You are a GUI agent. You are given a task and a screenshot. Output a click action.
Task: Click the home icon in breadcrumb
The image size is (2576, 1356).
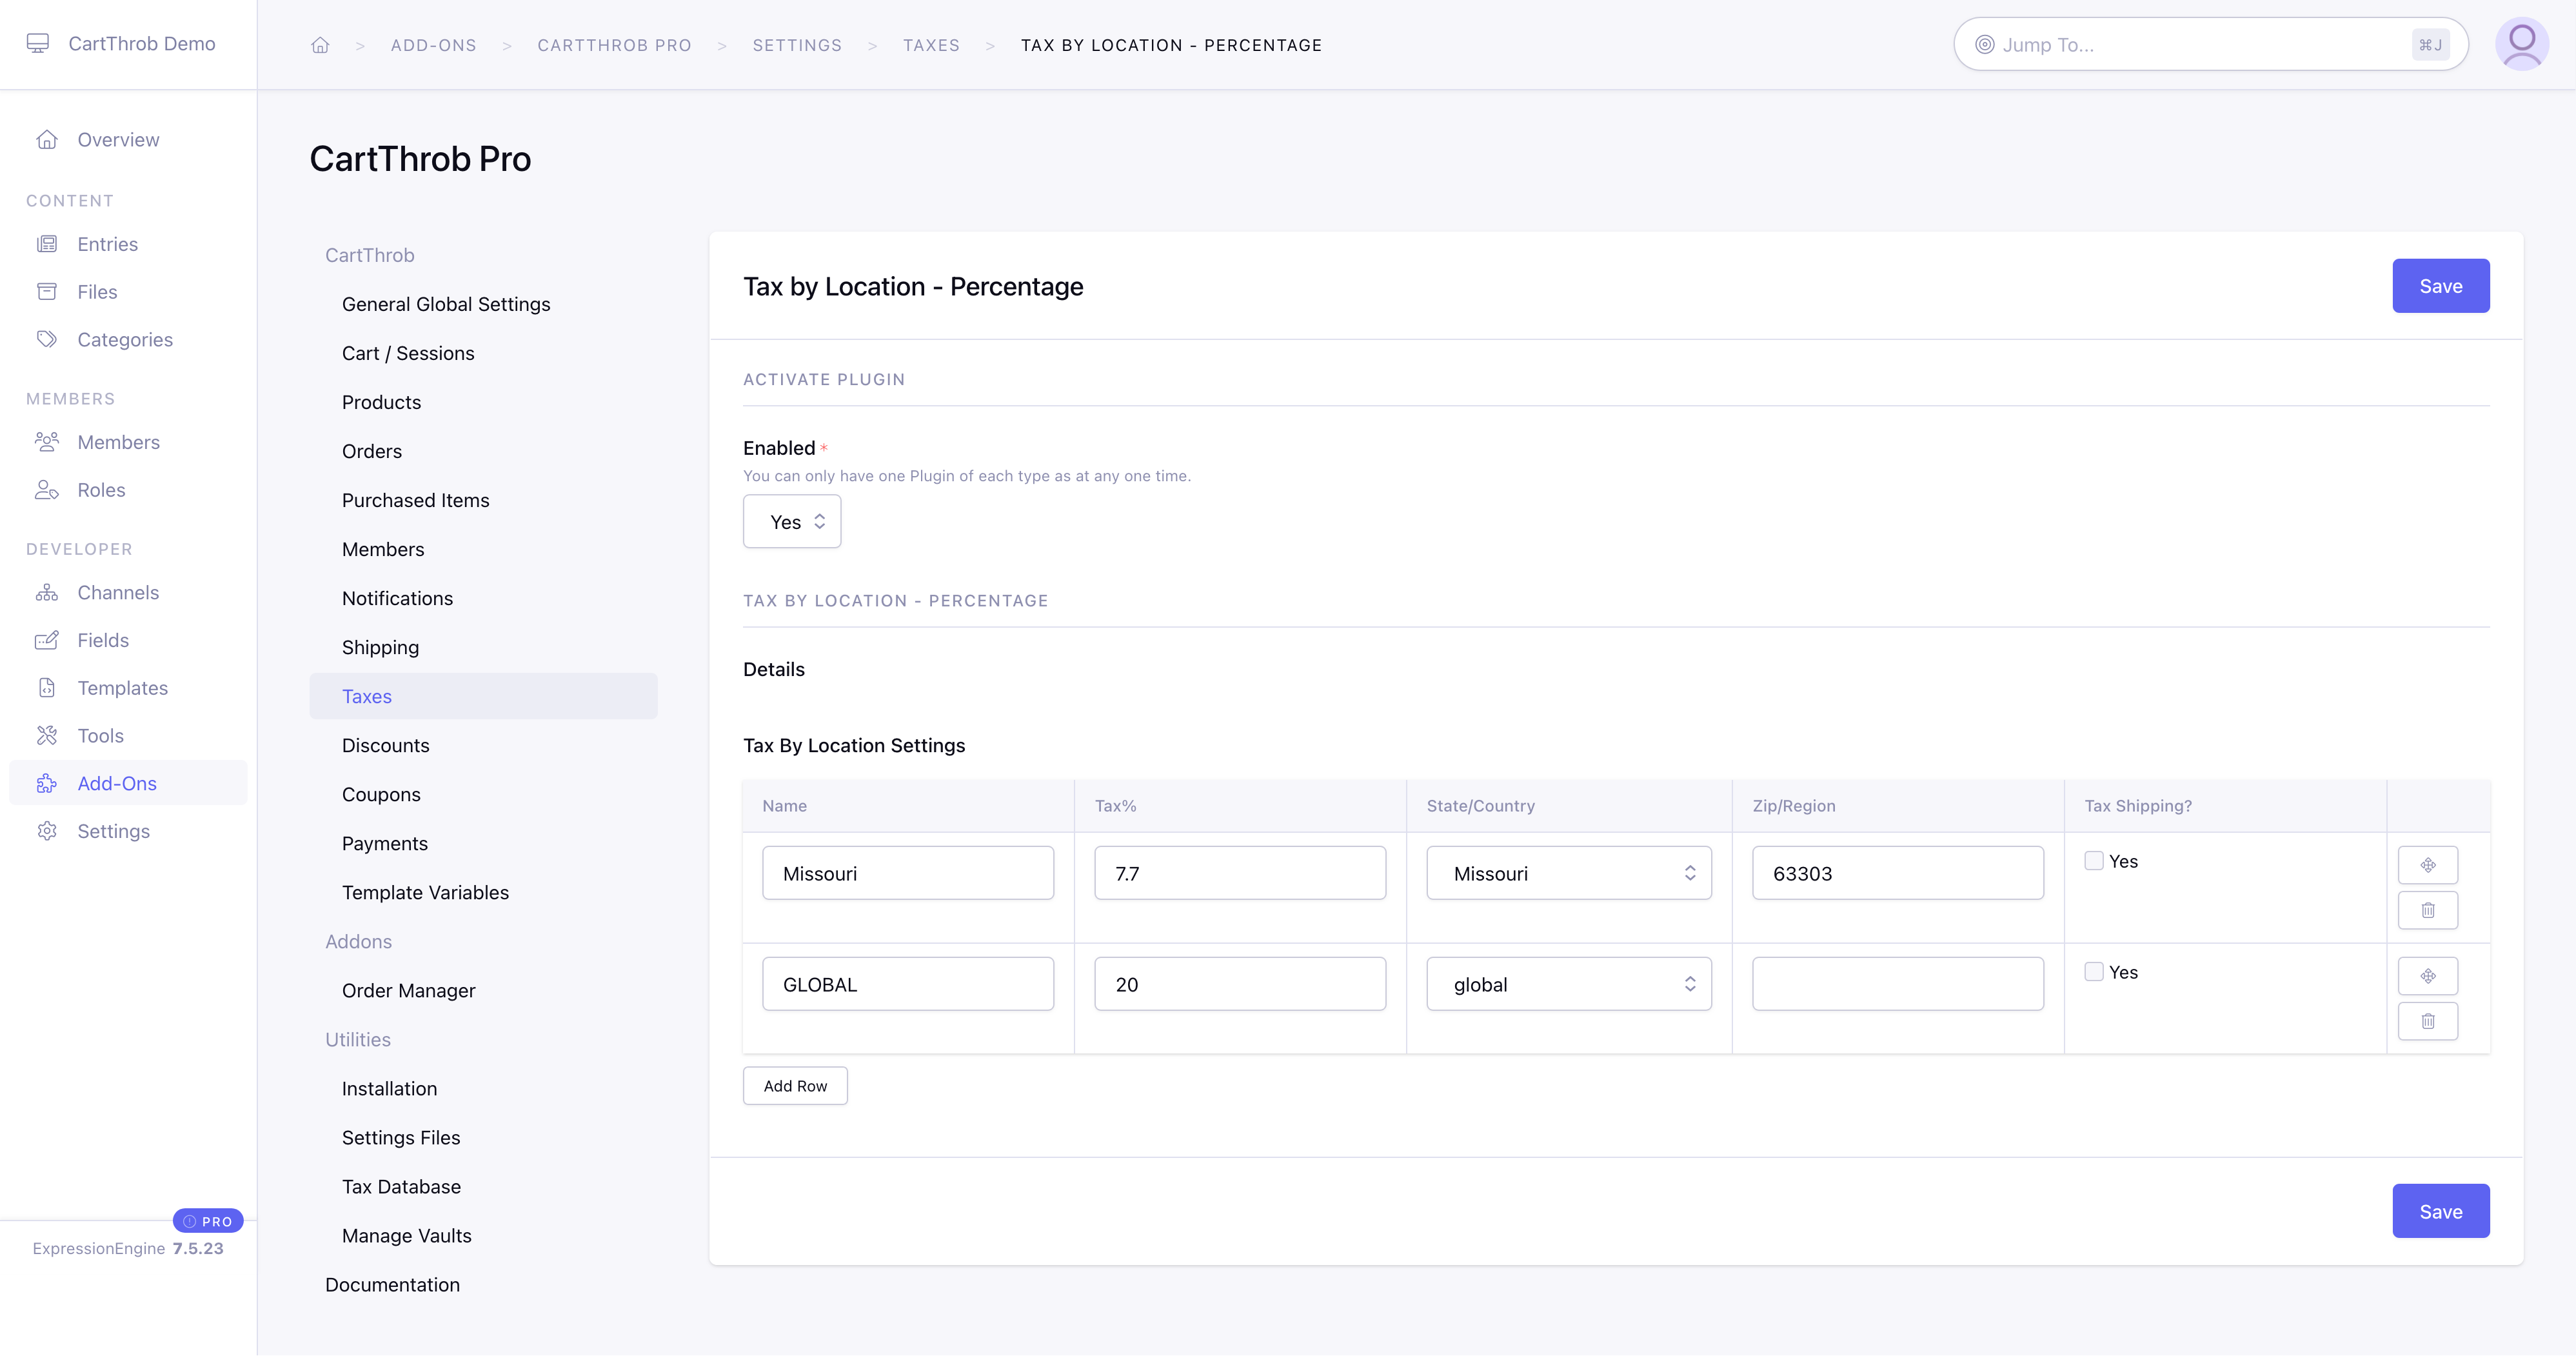(x=320, y=45)
